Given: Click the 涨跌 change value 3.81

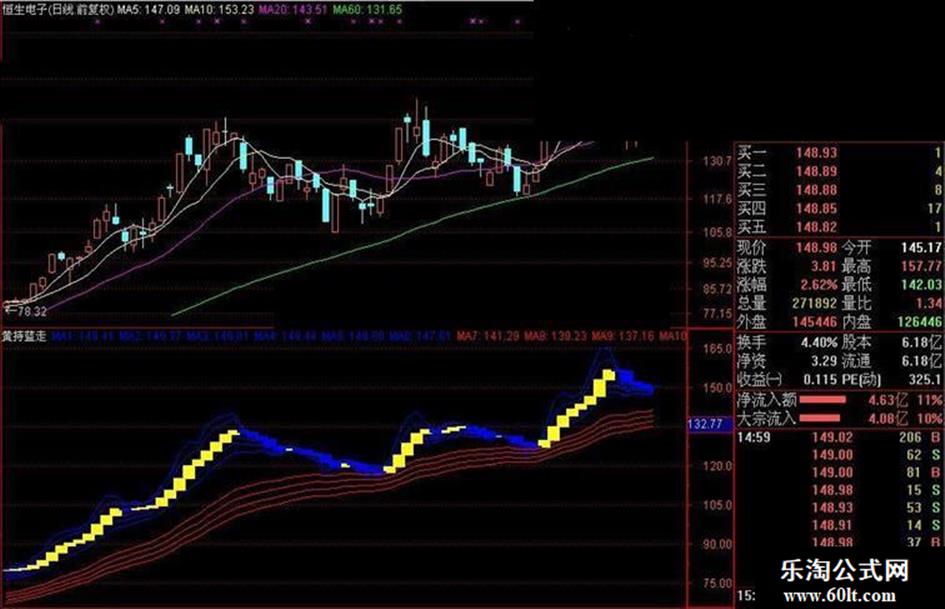Looking at the screenshot, I should [823, 266].
